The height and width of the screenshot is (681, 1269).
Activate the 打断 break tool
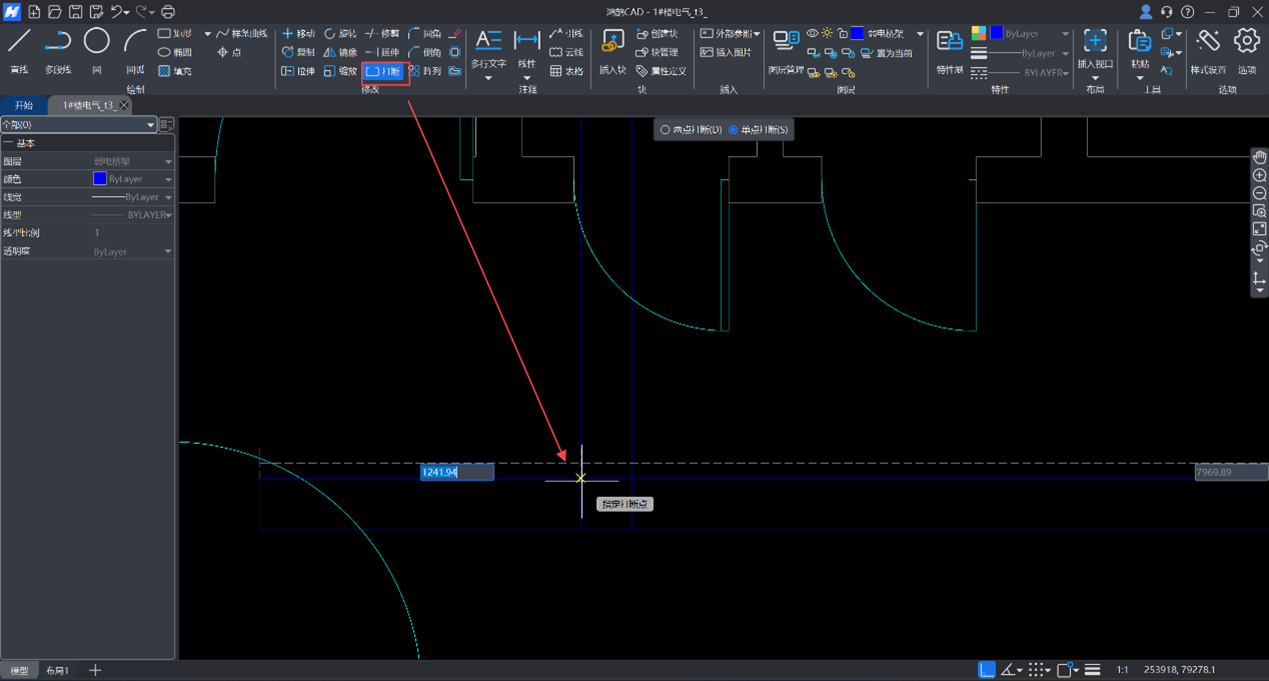(x=384, y=71)
